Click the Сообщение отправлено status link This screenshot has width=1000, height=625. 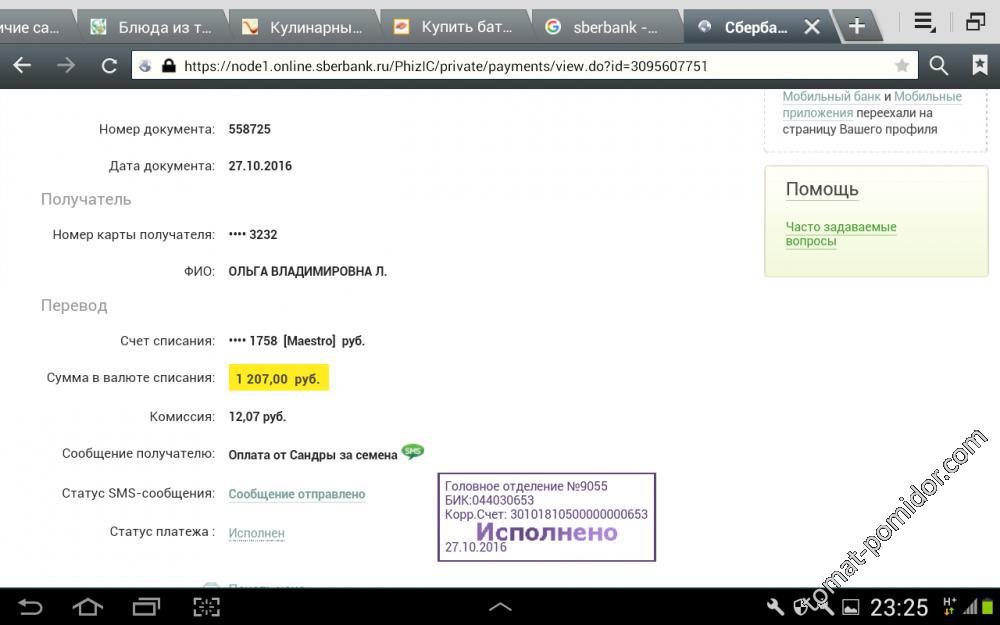[x=297, y=494]
